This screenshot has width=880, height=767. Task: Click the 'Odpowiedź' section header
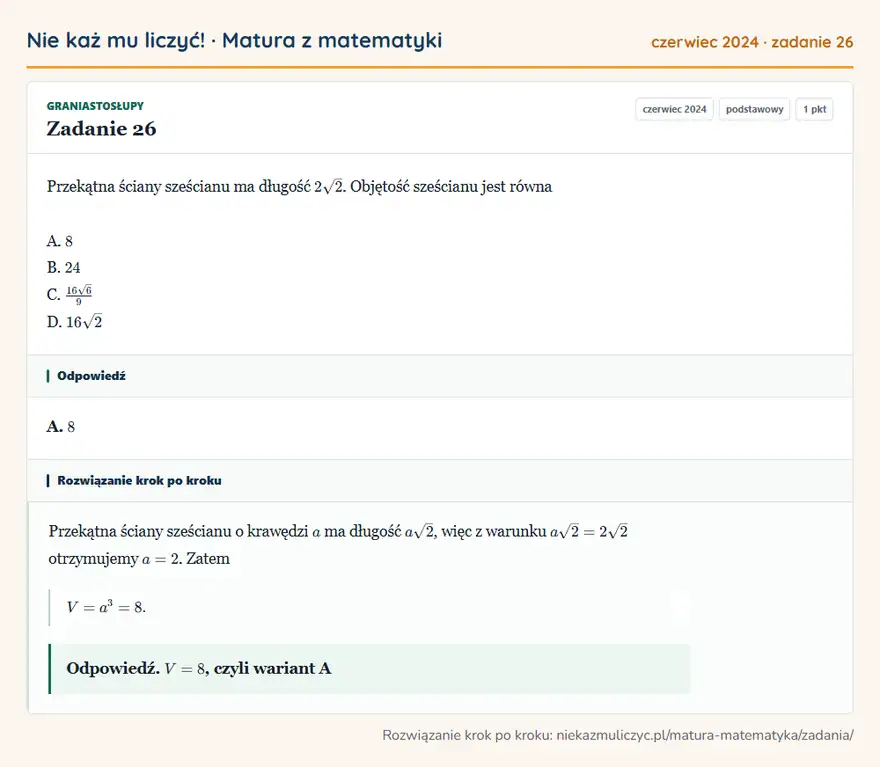[440, 376]
